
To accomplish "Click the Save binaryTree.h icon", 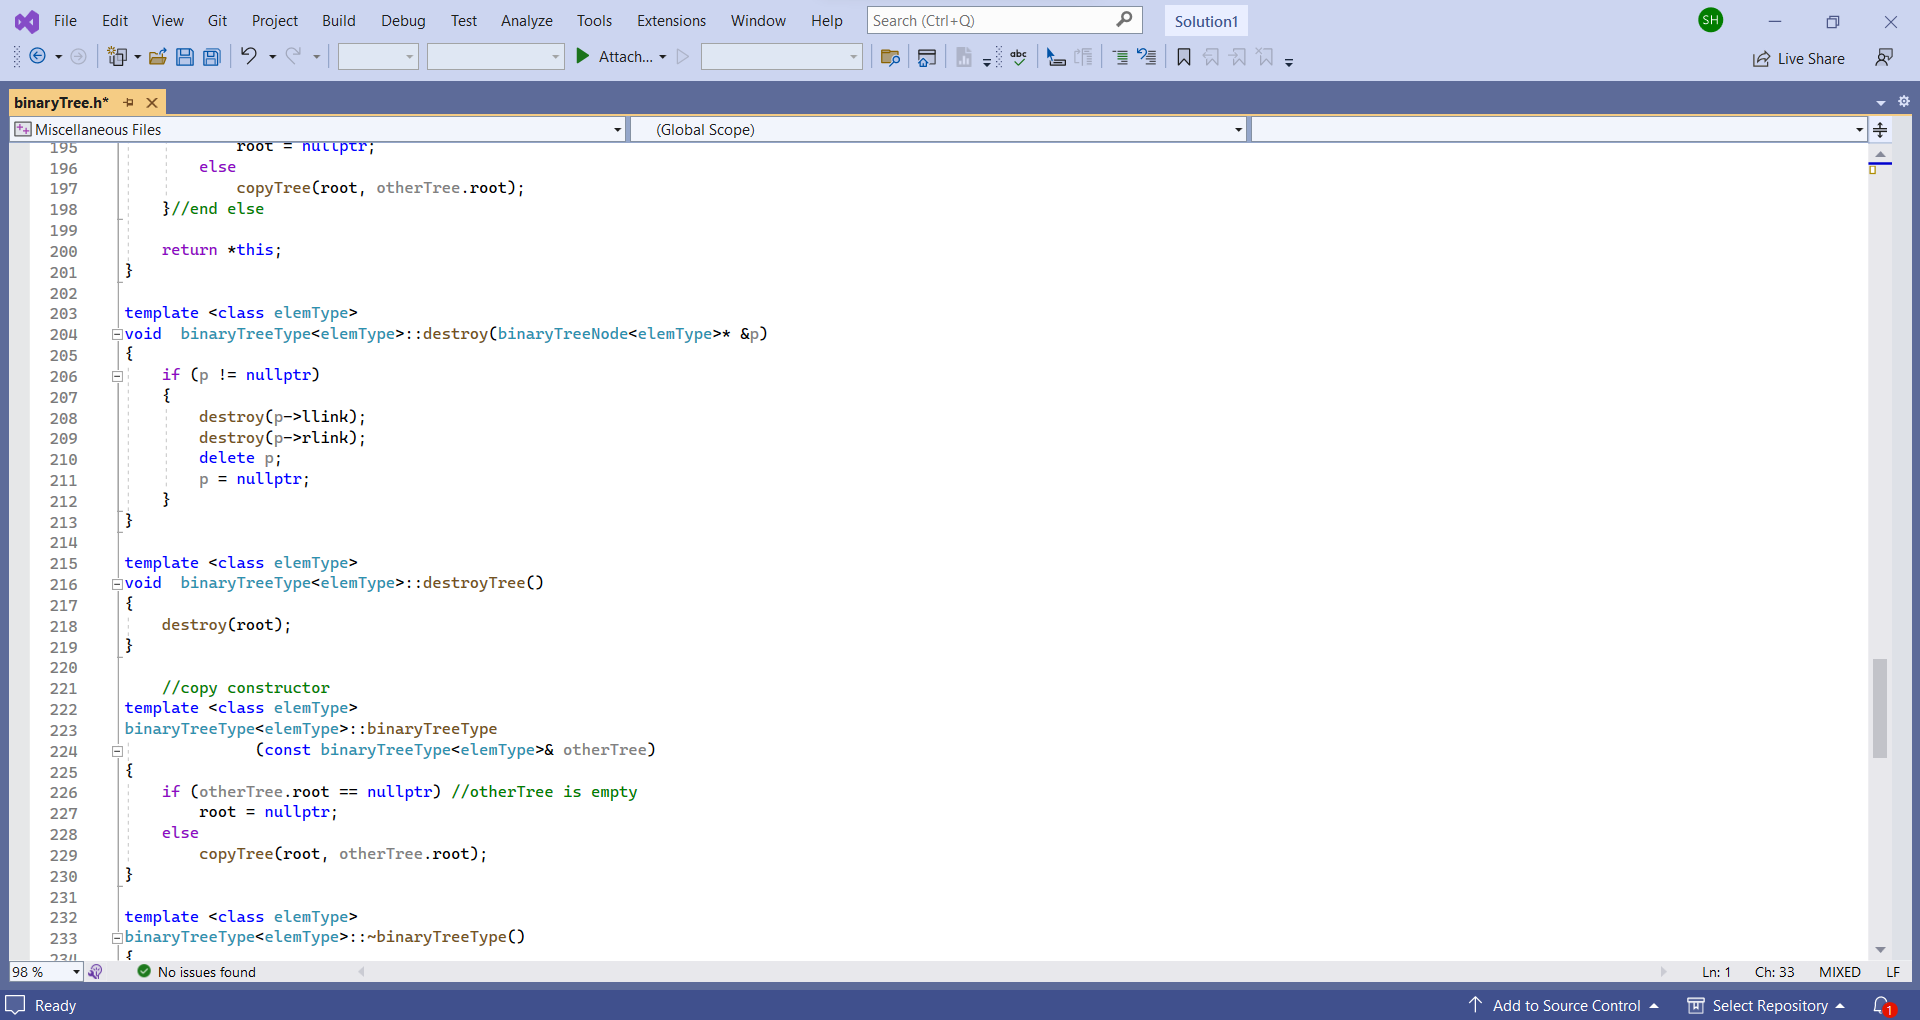I will pos(185,56).
